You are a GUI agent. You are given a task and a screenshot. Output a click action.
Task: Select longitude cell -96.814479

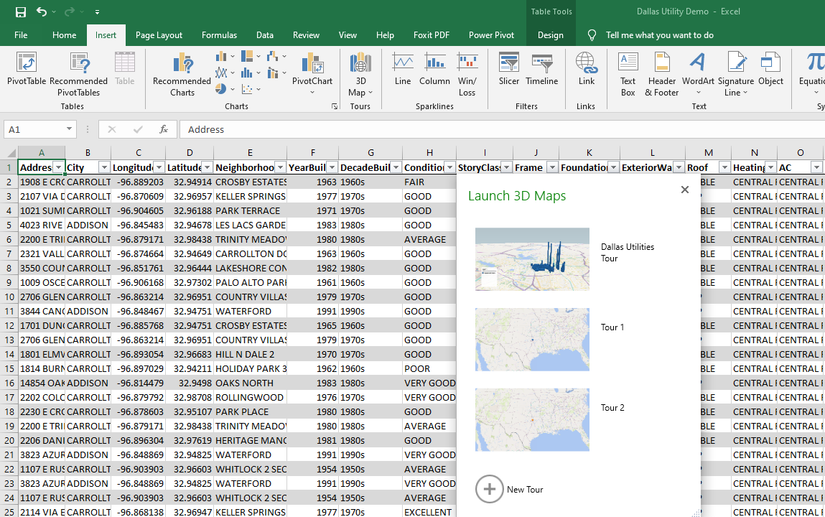(138, 383)
